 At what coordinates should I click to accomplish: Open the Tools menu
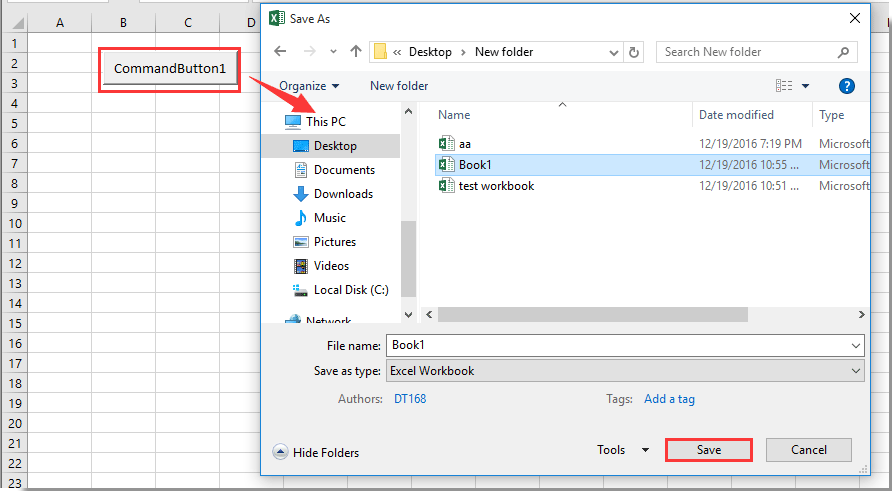point(623,450)
